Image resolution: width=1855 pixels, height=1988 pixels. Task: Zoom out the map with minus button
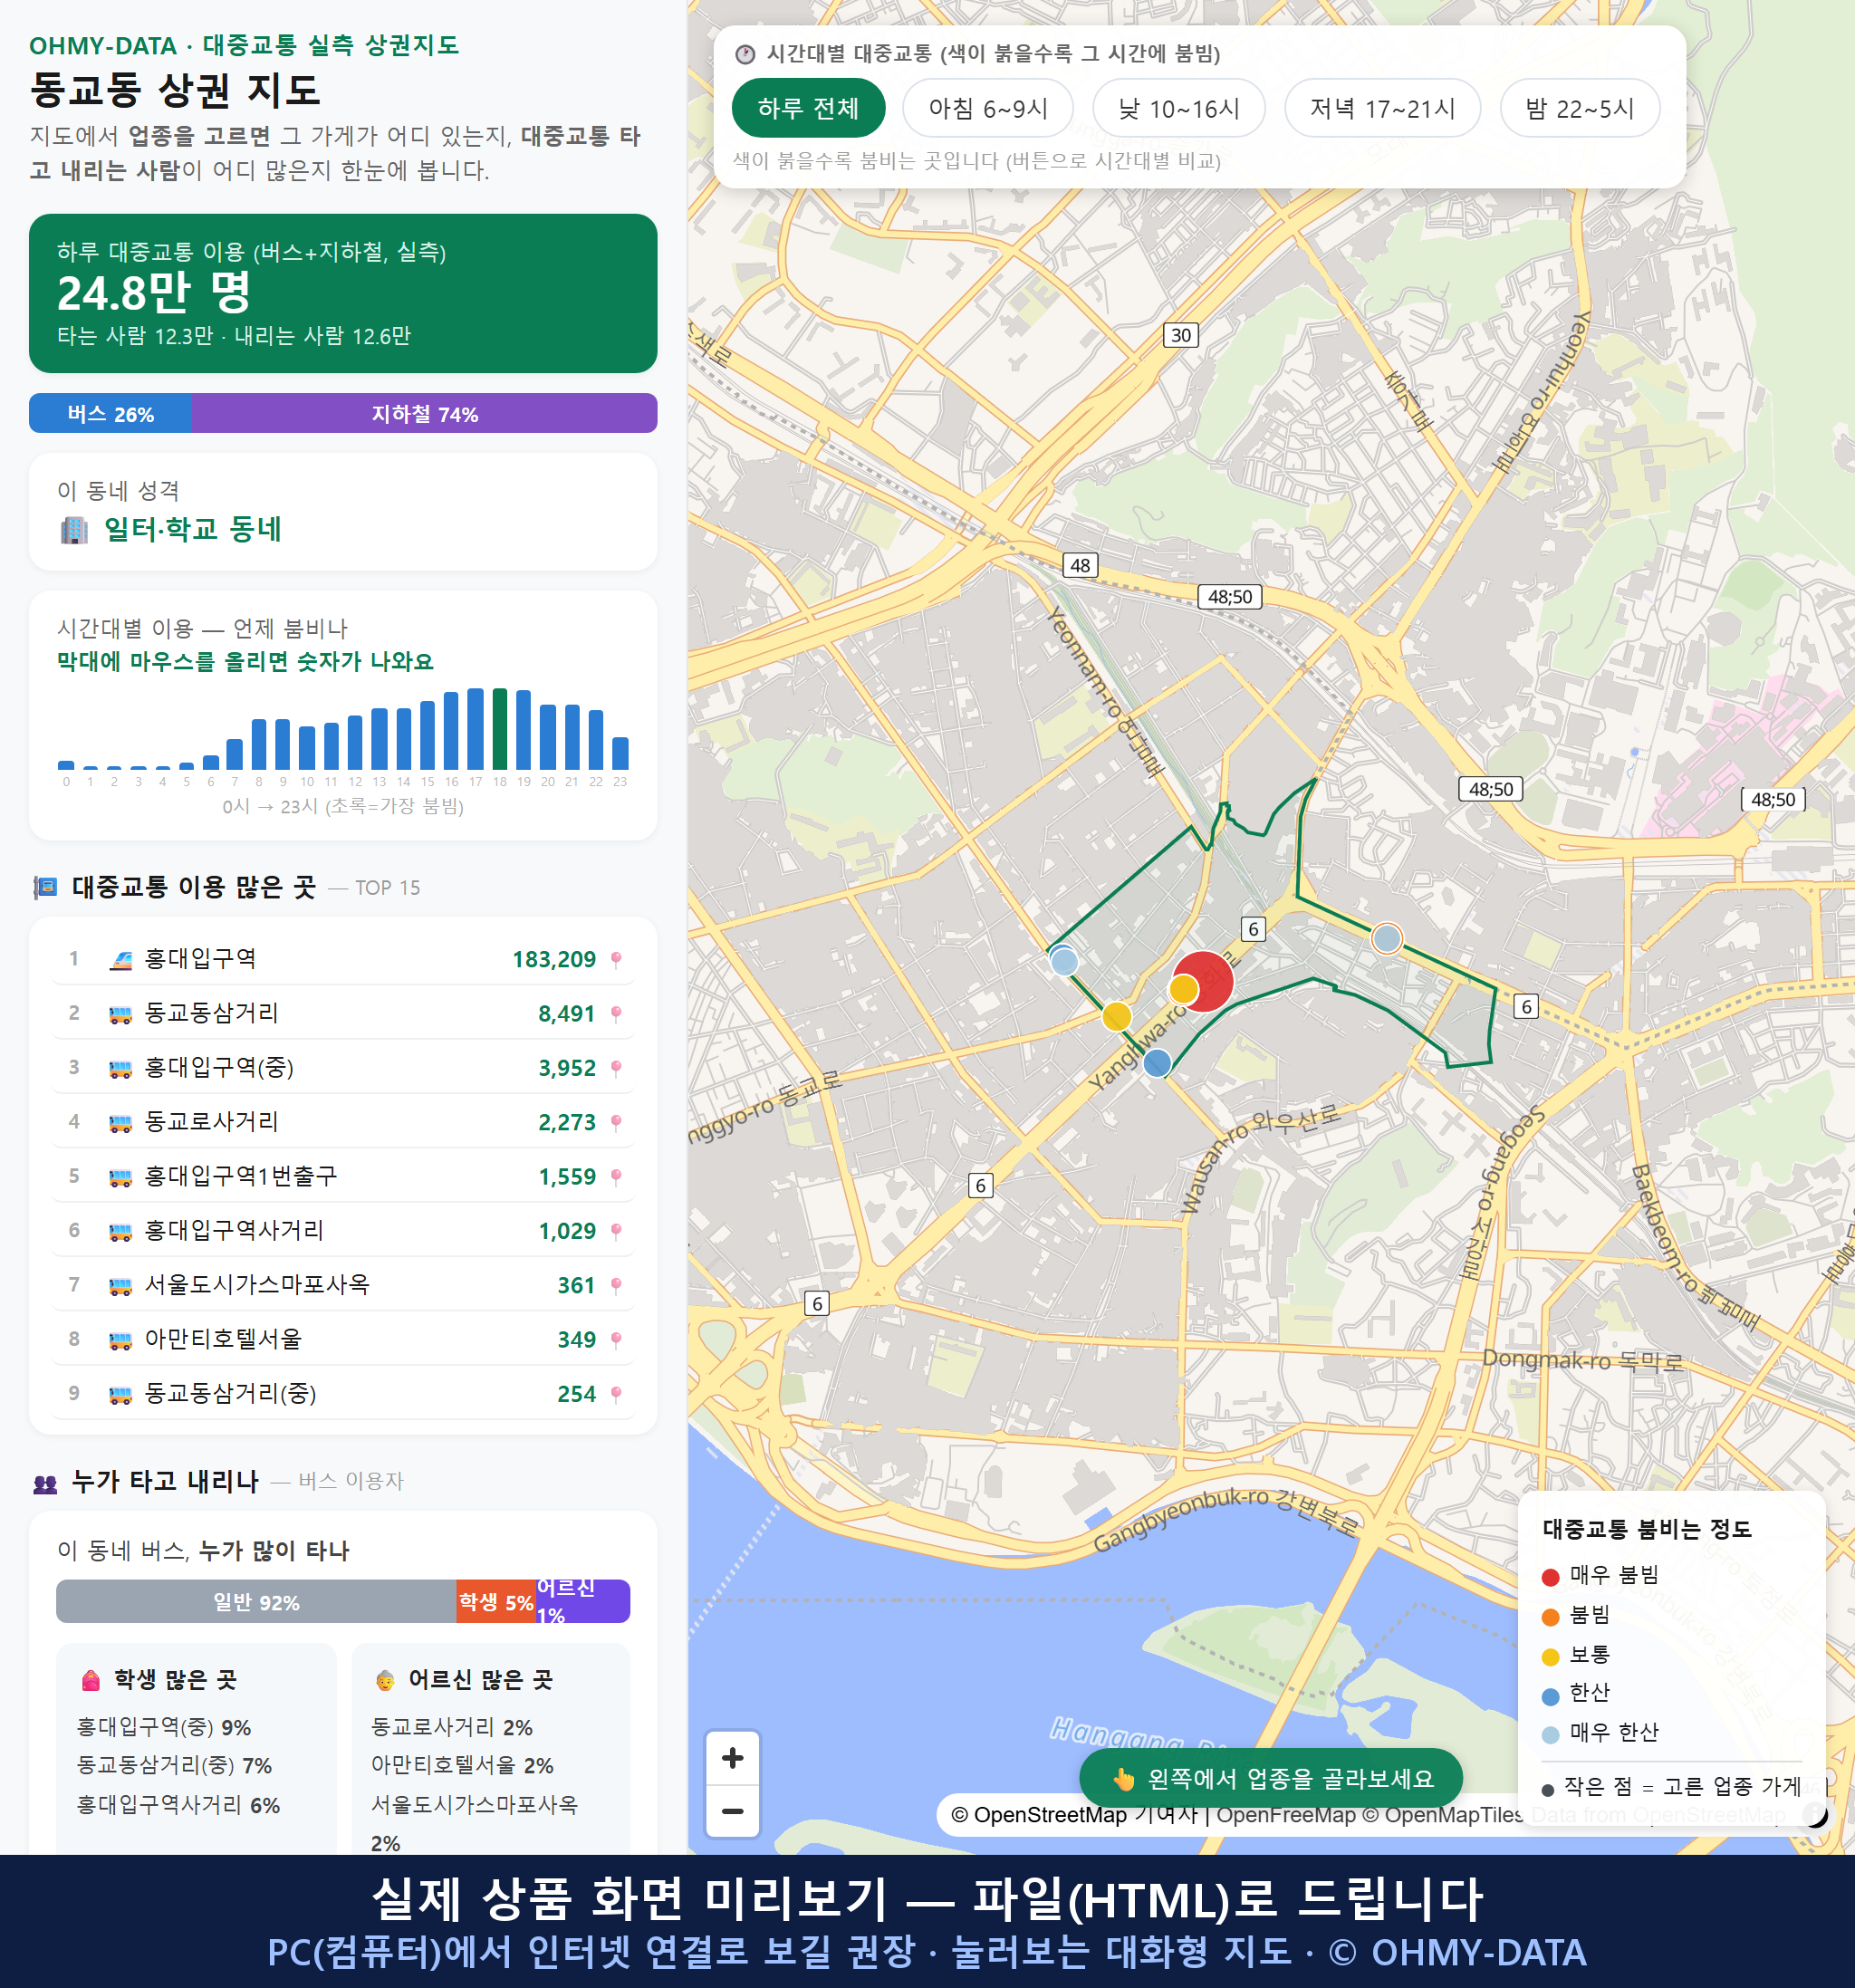(733, 1811)
